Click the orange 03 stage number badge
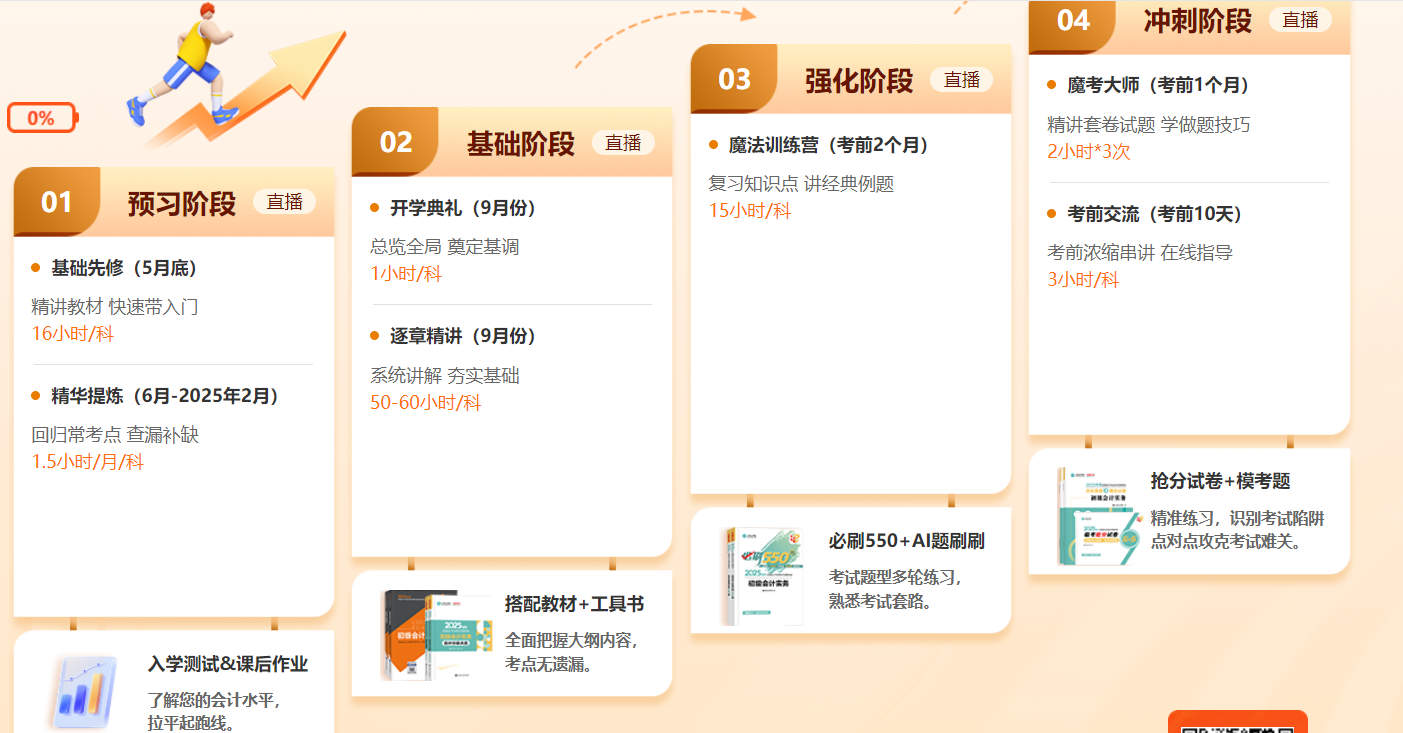Image resolution: width=1403 pixels, height=733 pixels. (734, 80)
